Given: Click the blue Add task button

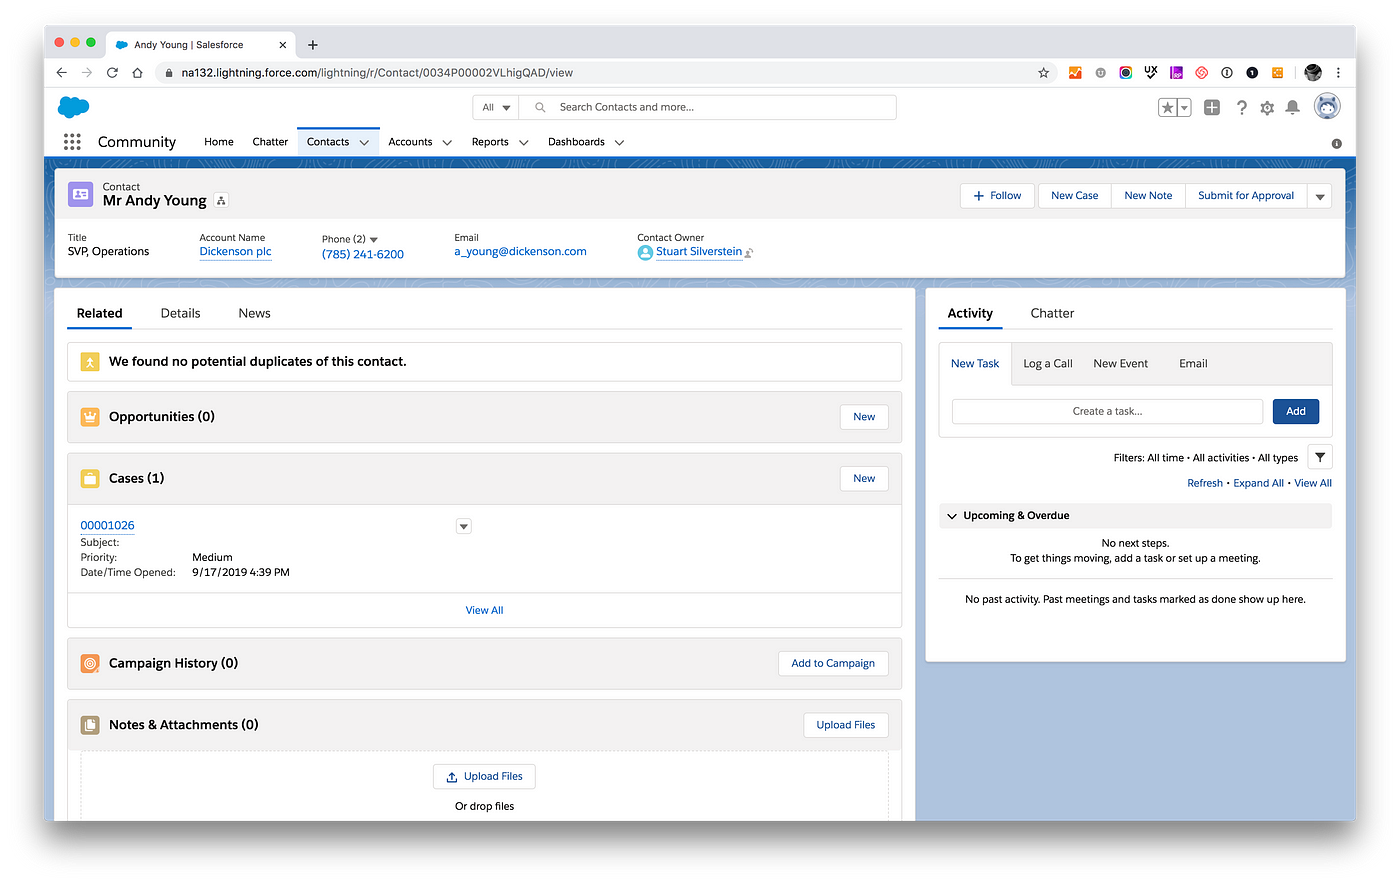Looking at the screenshot, I should [x=1295, y=412].
